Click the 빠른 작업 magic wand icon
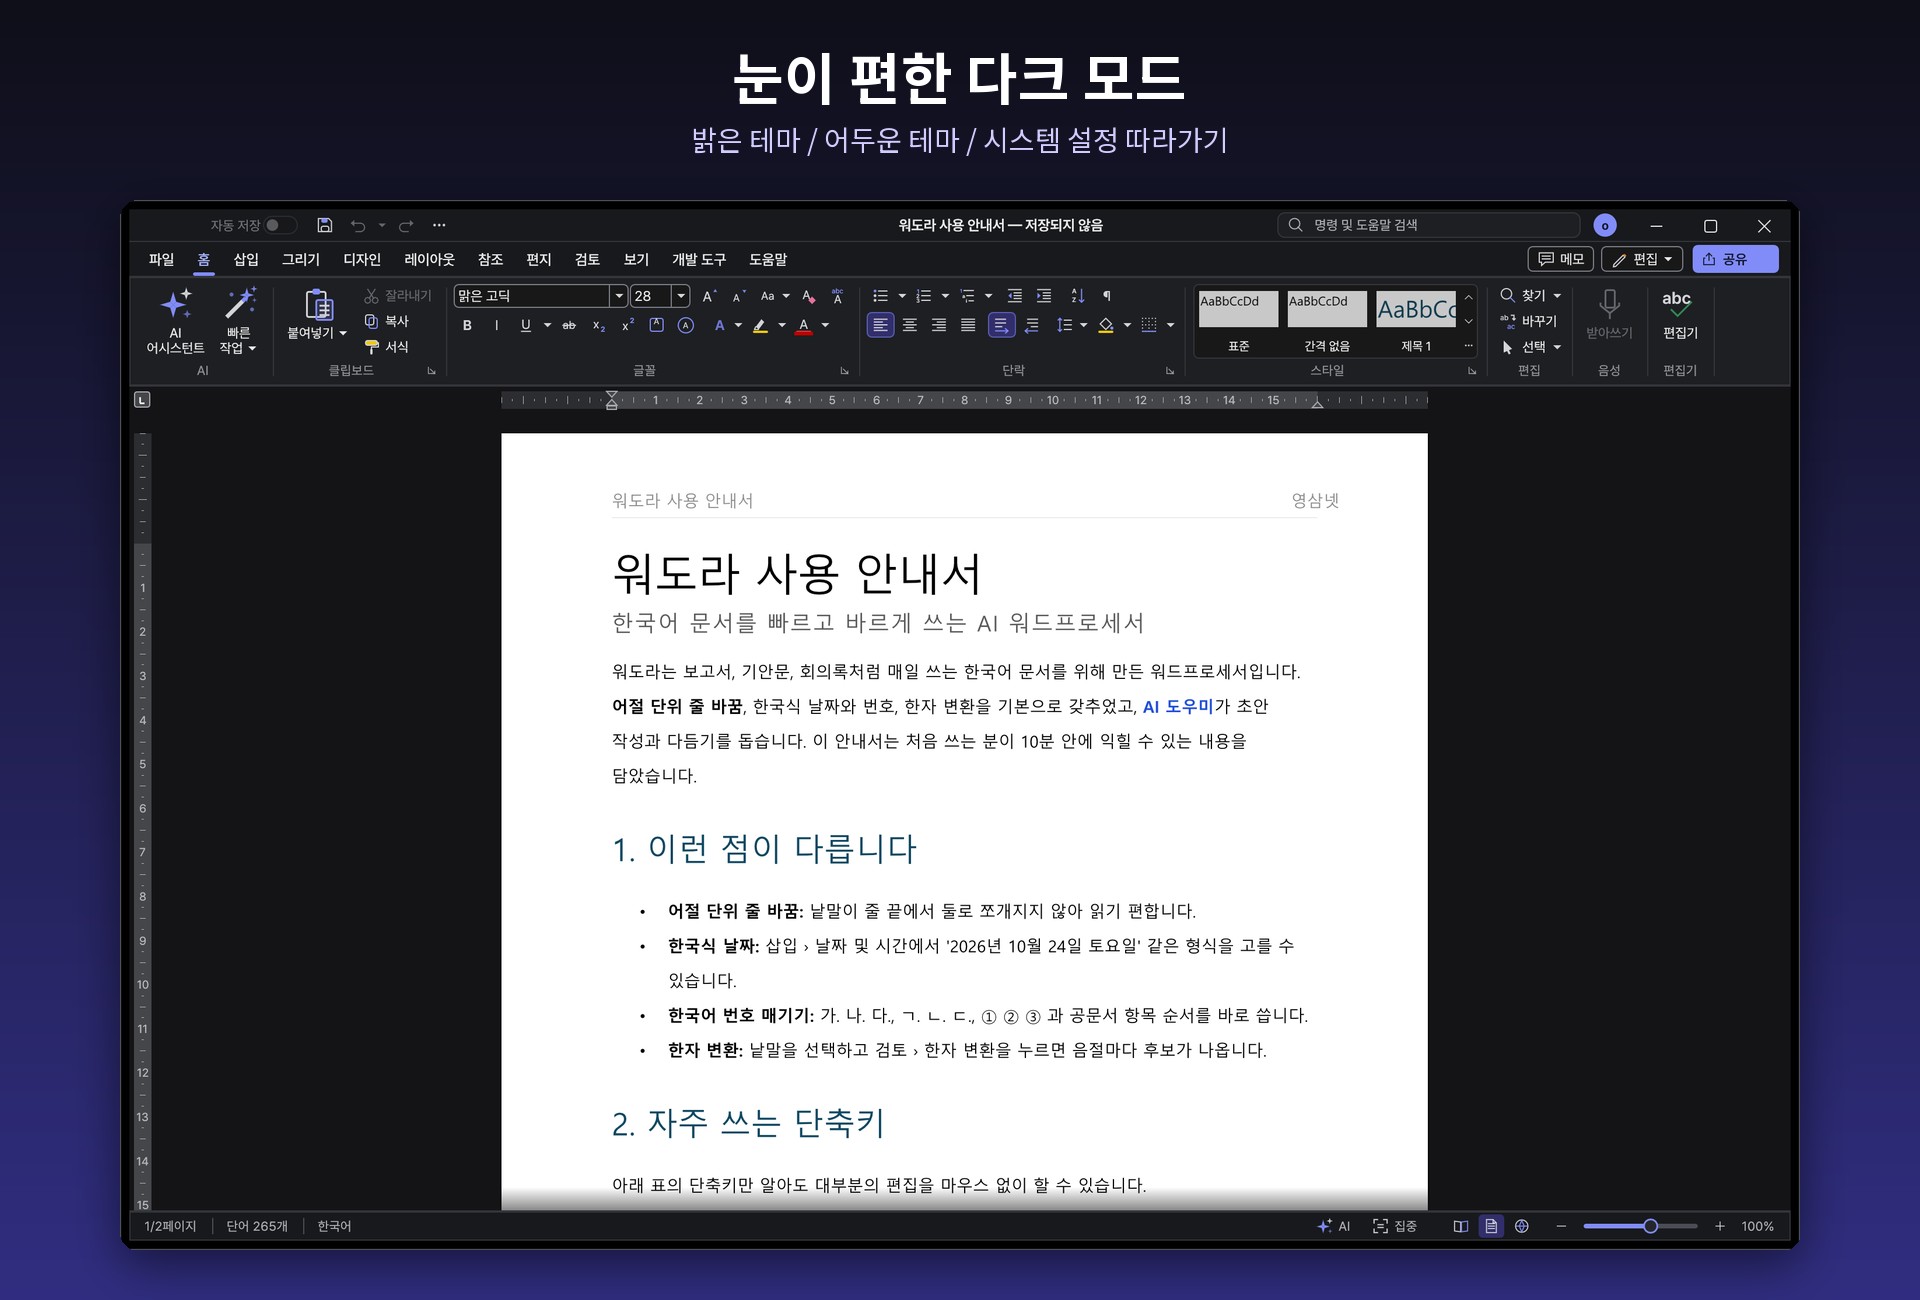Image resolution: width=1920 pixels, height=1300 pixels. [239, 303]
